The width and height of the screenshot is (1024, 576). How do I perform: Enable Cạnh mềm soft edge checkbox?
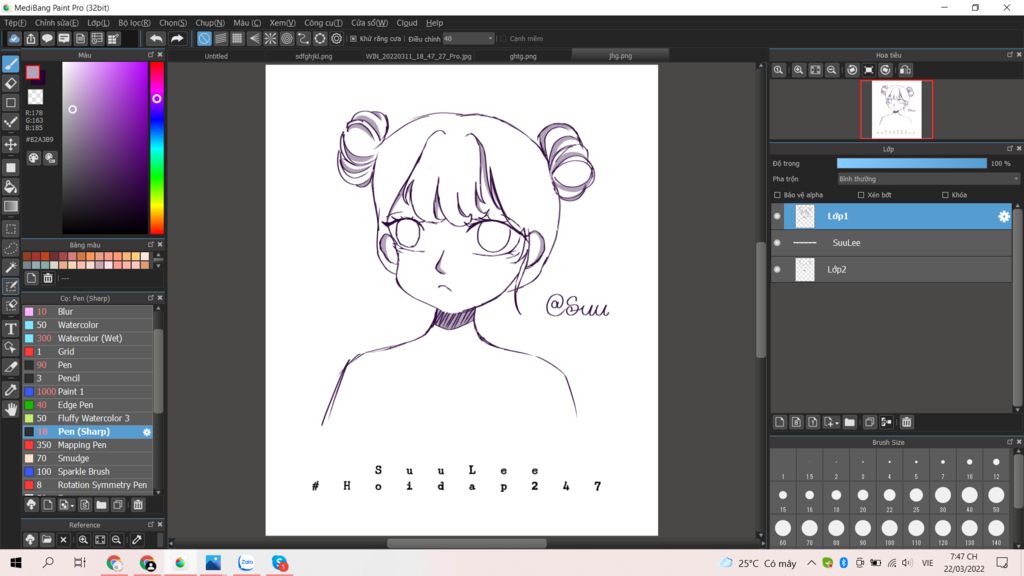(x=503, y=39)
